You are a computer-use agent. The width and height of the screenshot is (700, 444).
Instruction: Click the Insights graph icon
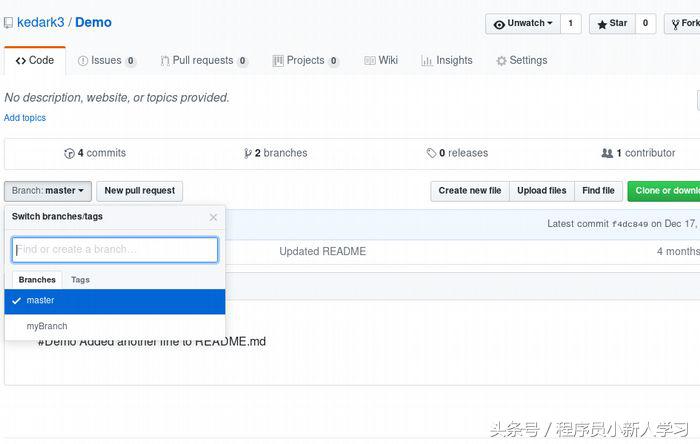427,61
